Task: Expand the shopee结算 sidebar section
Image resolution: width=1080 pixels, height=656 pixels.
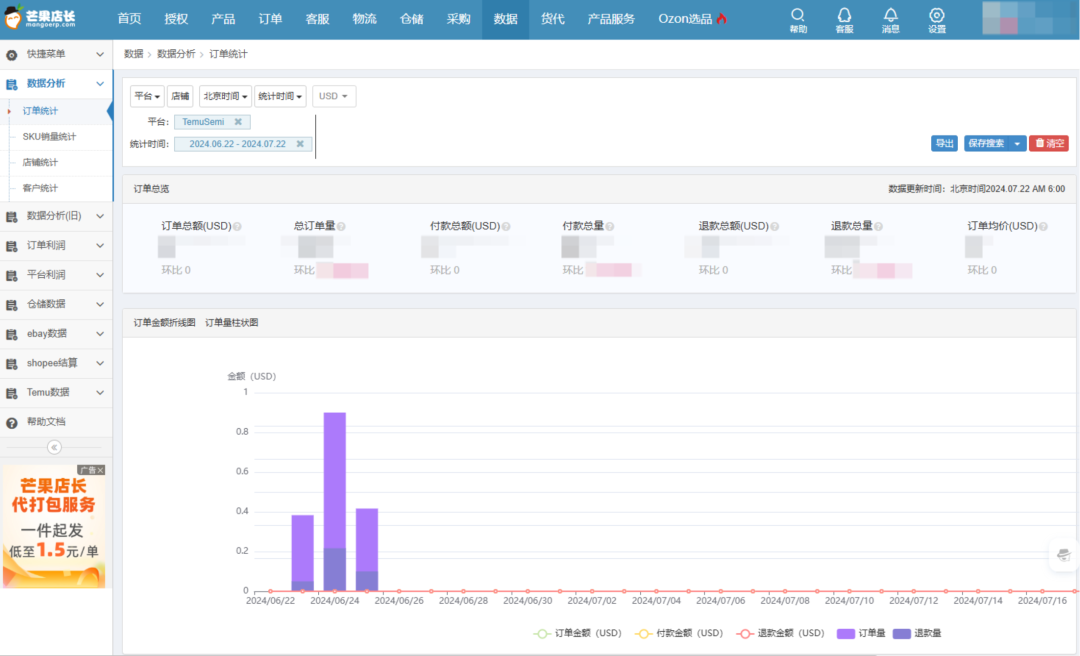Action: (100, 363)
